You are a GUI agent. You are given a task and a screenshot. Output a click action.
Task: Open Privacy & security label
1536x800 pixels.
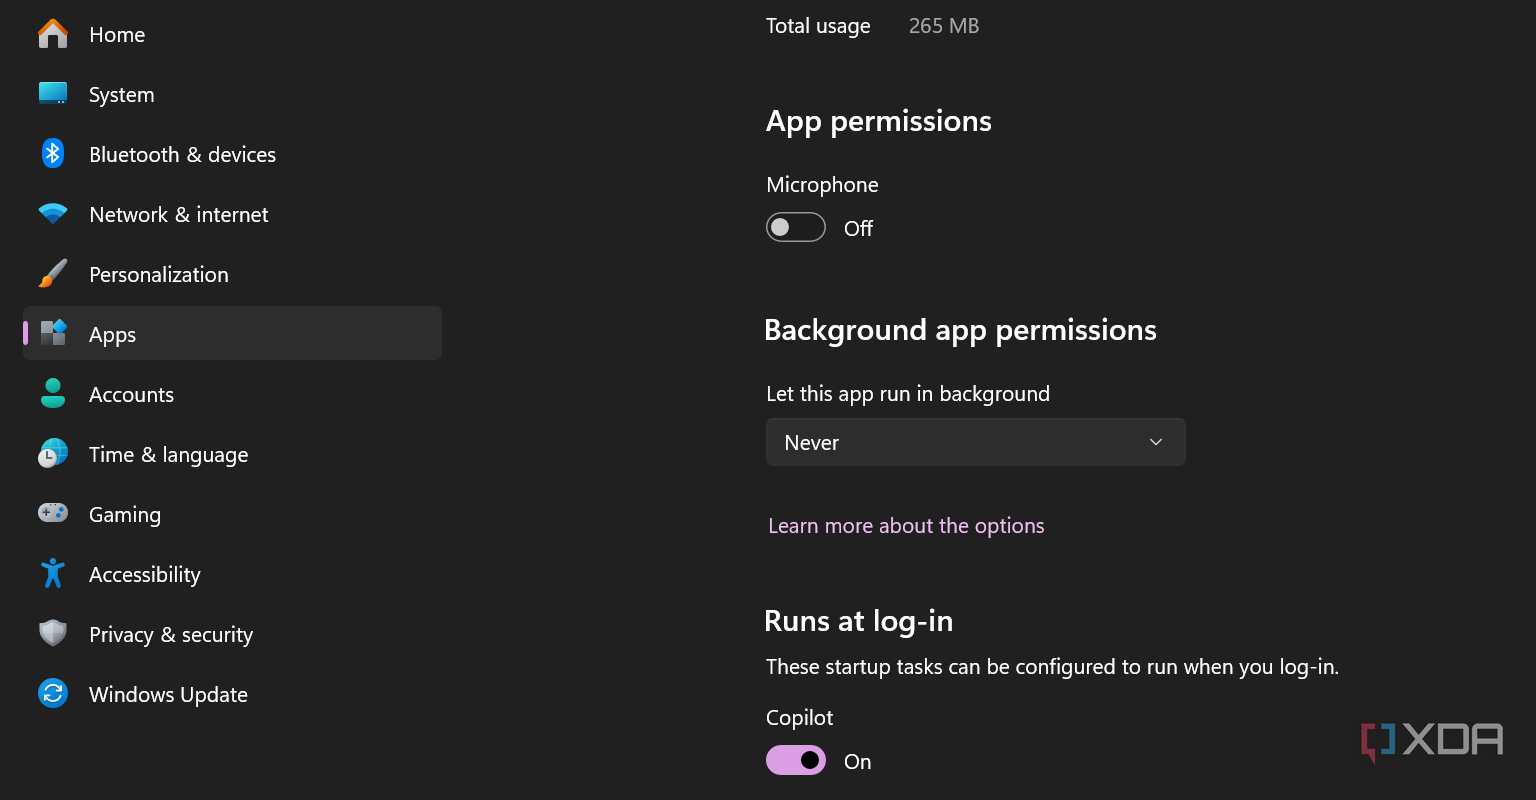click(x=171, y=635)
